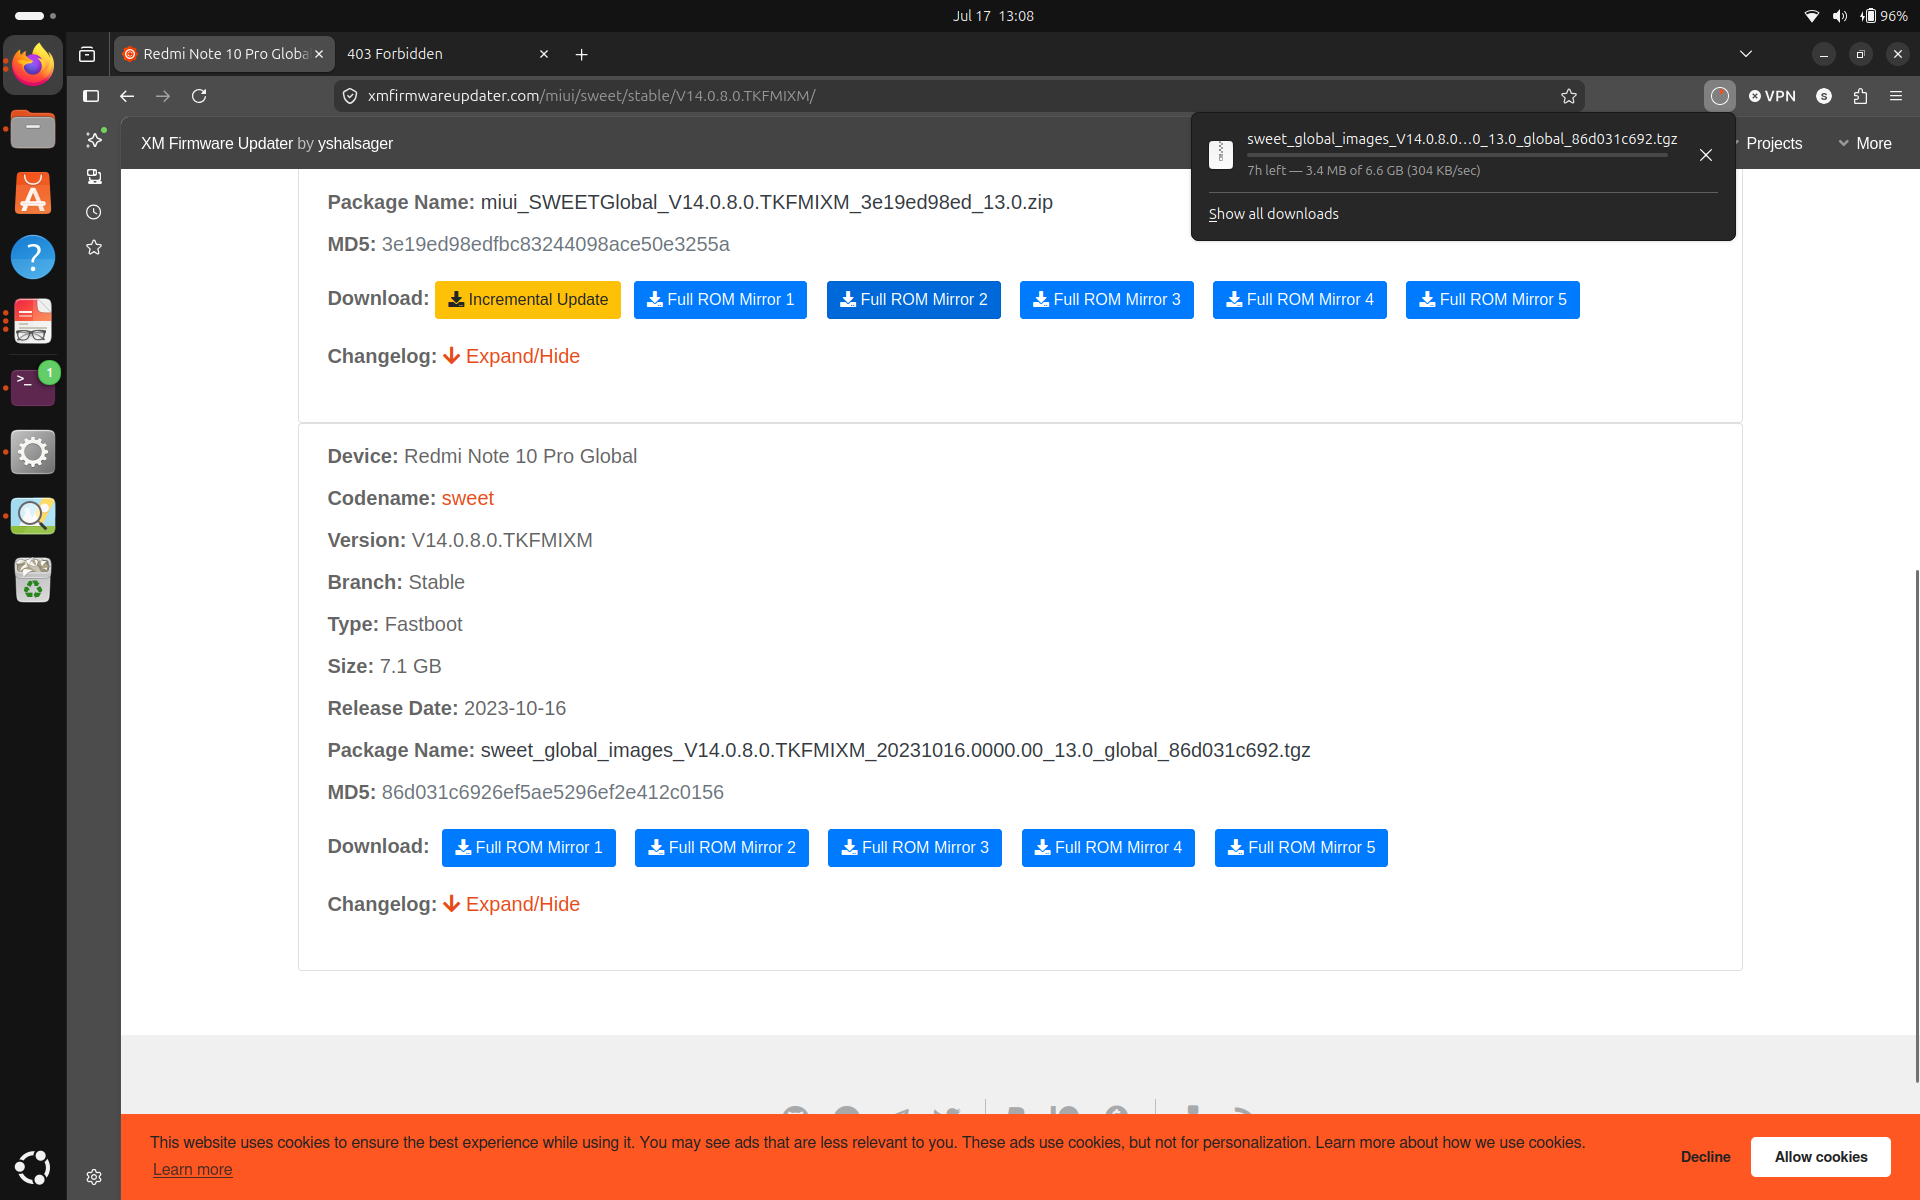Screen dimensions: 1920x1200
Task: Open the sidebar AI chatbot sparkle icon
Action: (94, 139)
